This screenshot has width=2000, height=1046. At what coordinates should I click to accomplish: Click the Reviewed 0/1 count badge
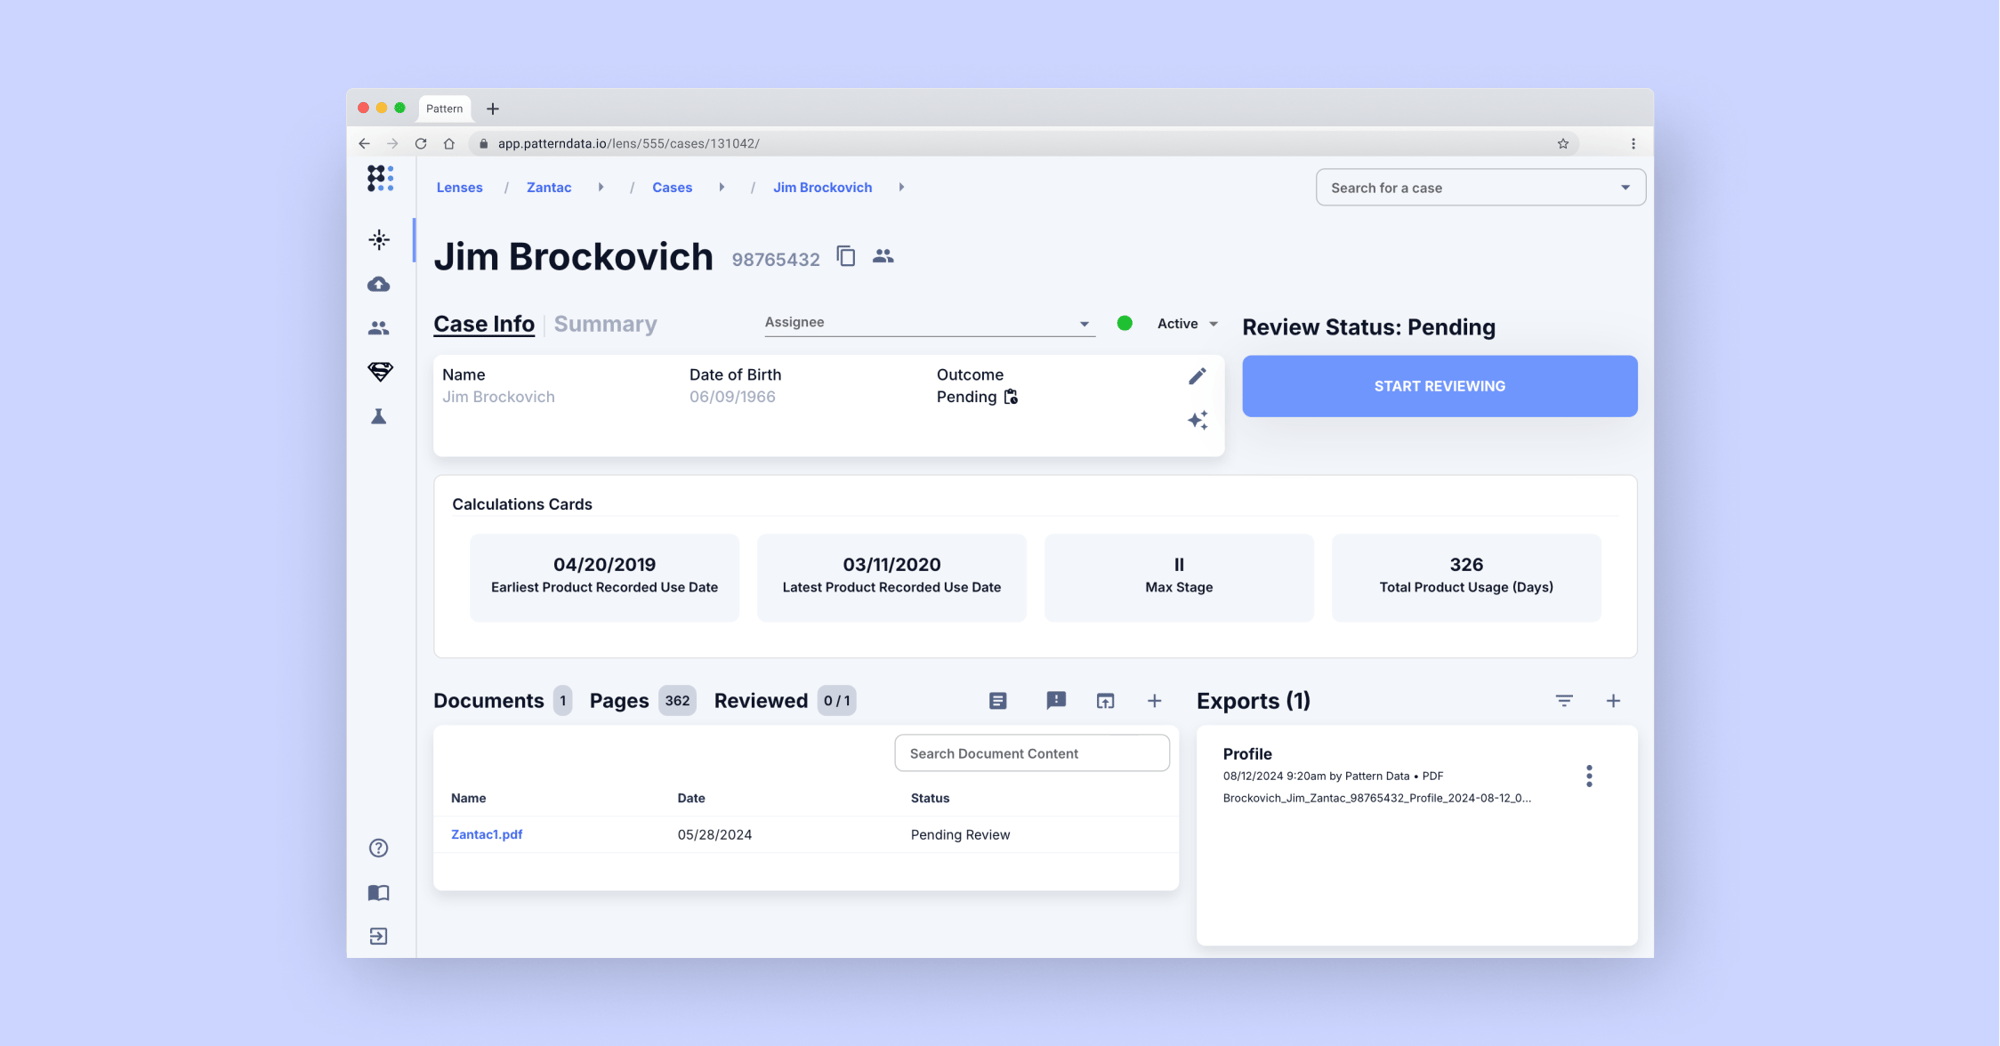pos(836,701)
